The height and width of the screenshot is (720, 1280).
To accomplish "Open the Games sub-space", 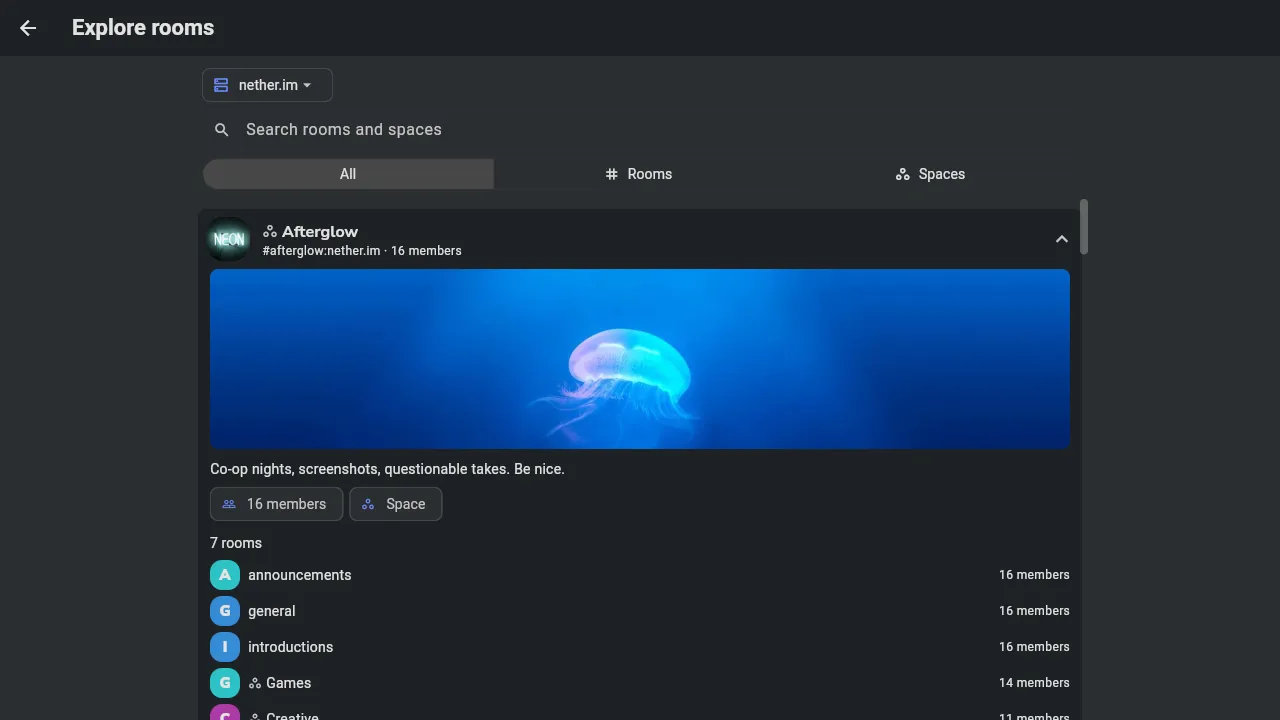I will [x=640, y=683].
